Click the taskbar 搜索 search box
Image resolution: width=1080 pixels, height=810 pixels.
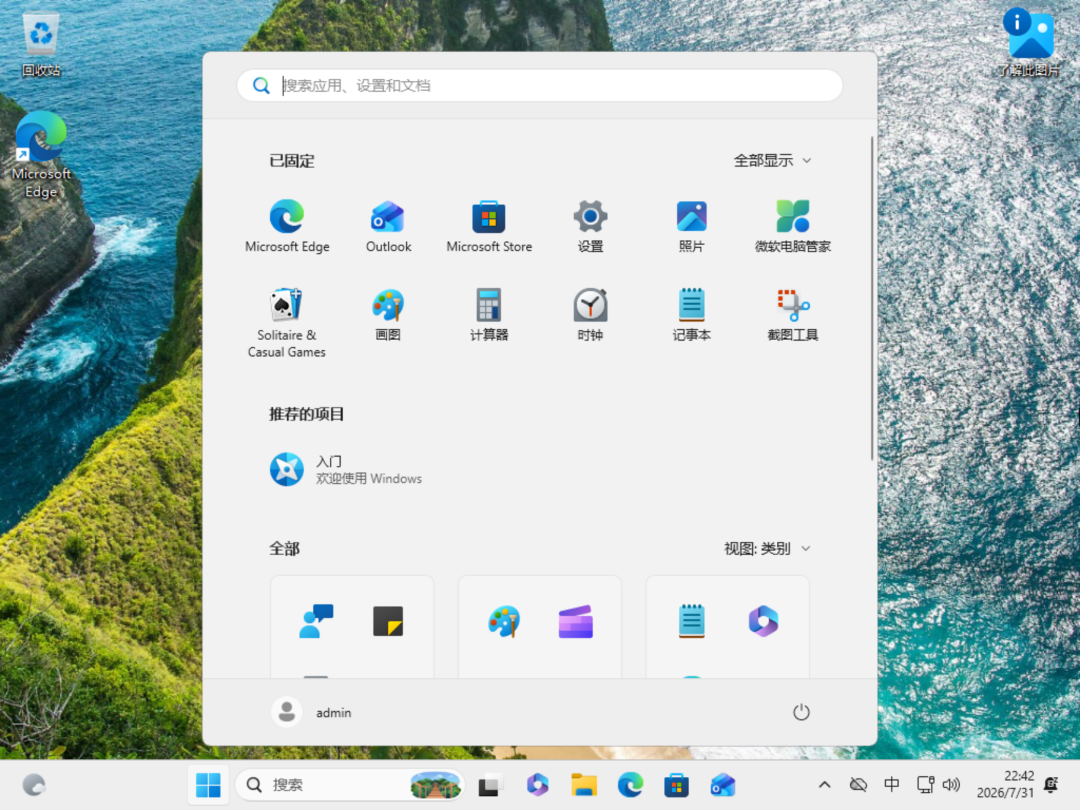[350, 785]
